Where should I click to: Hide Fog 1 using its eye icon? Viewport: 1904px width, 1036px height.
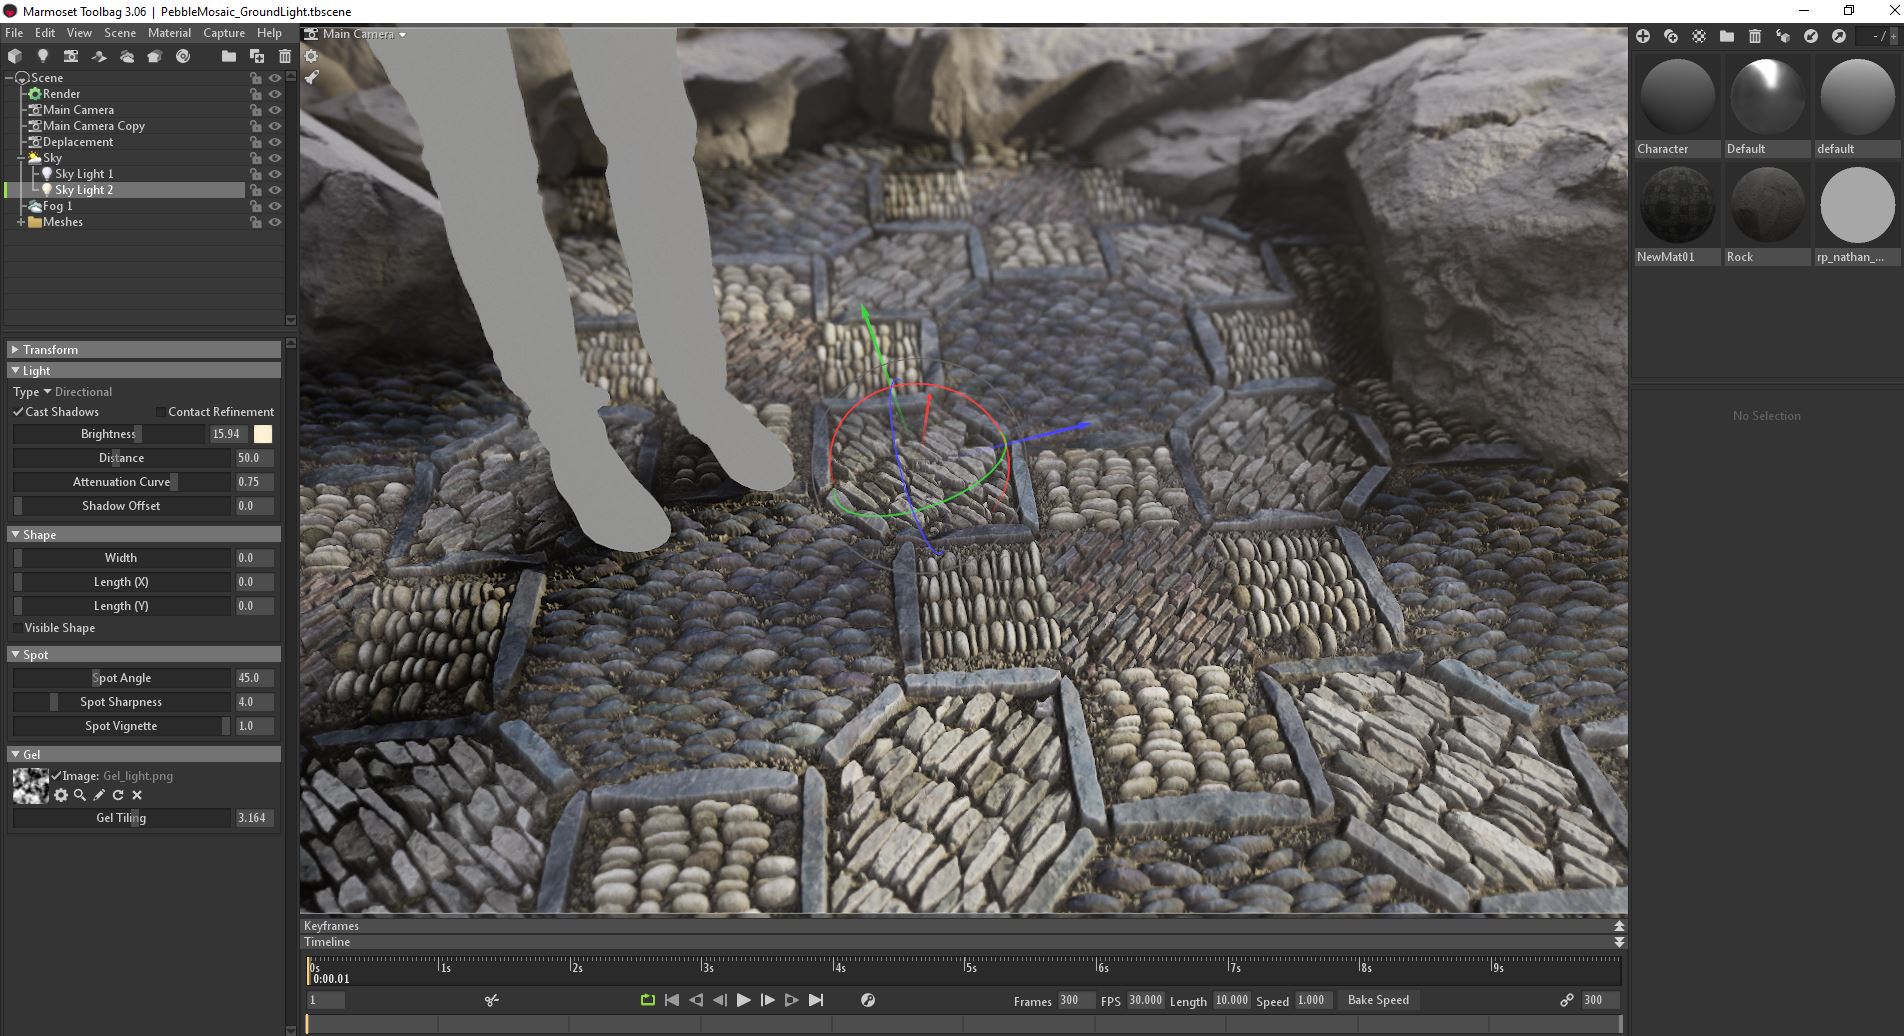pyautogui.click(x=275, y=206)
